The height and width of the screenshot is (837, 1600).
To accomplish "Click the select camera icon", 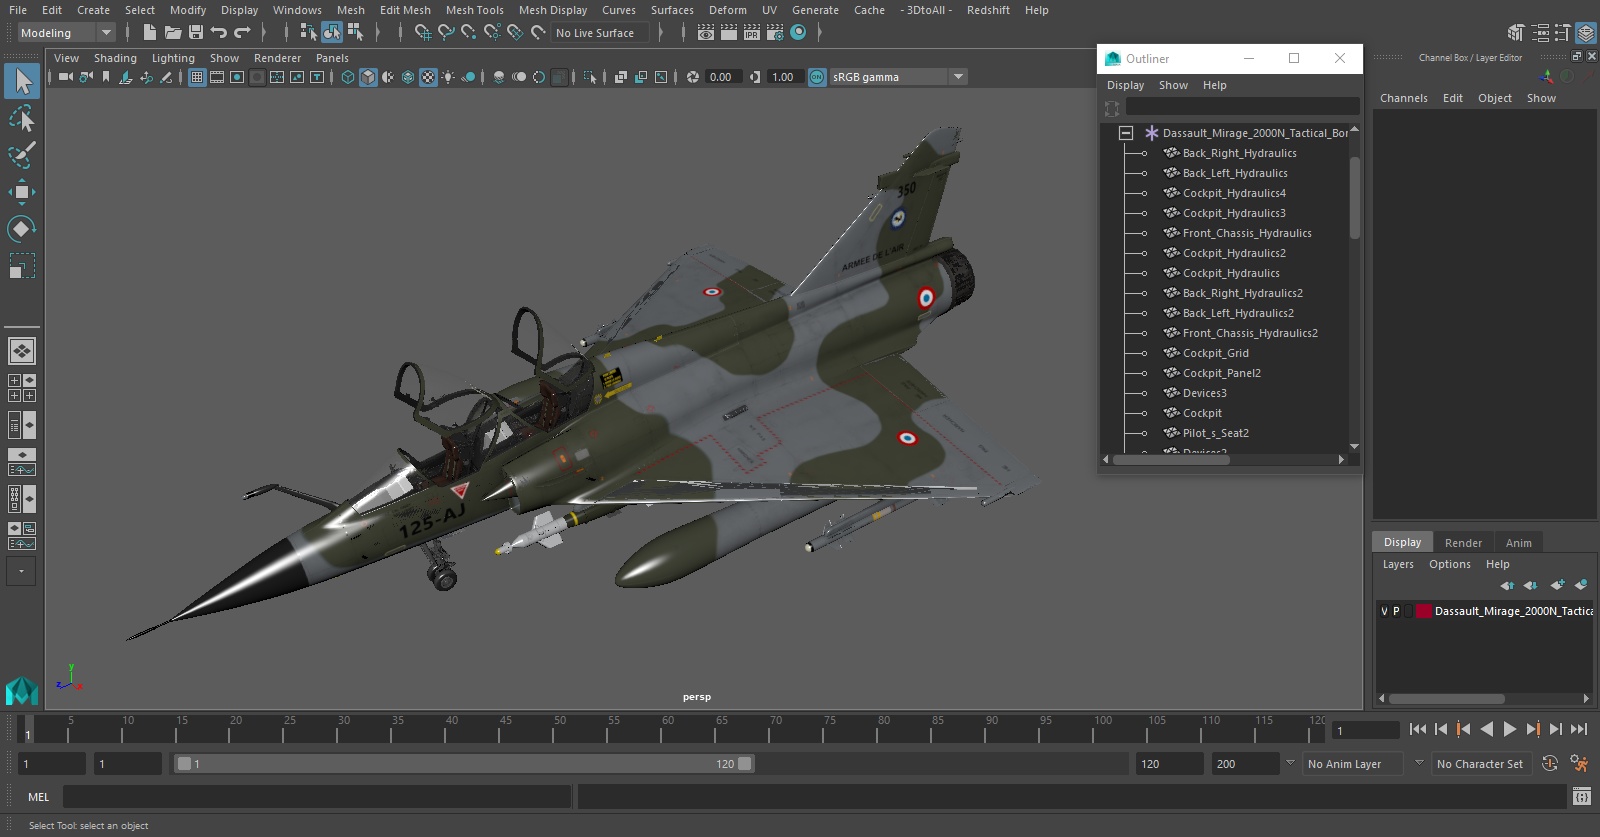I will (65, 77).
